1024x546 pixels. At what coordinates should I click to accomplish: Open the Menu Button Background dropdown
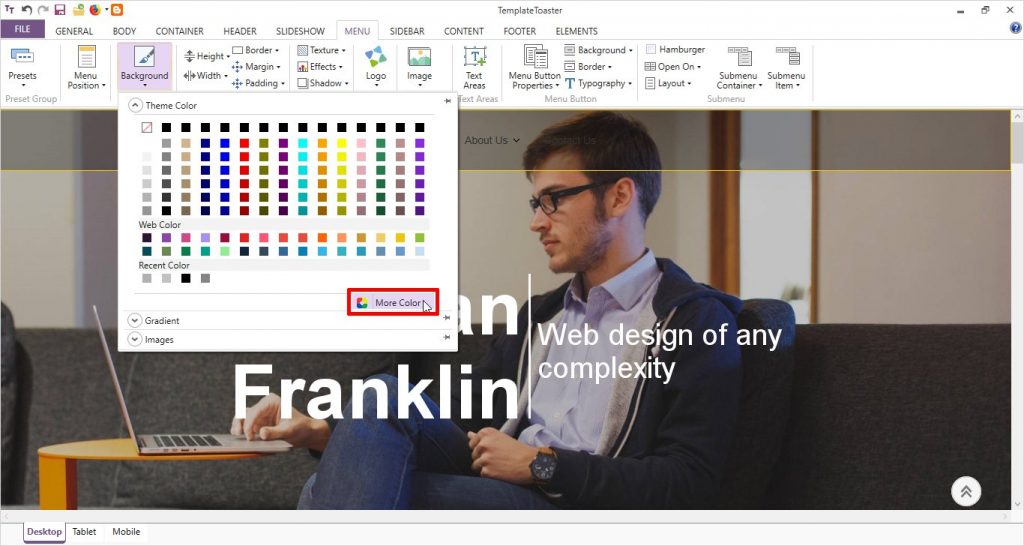tap(599, 50)
